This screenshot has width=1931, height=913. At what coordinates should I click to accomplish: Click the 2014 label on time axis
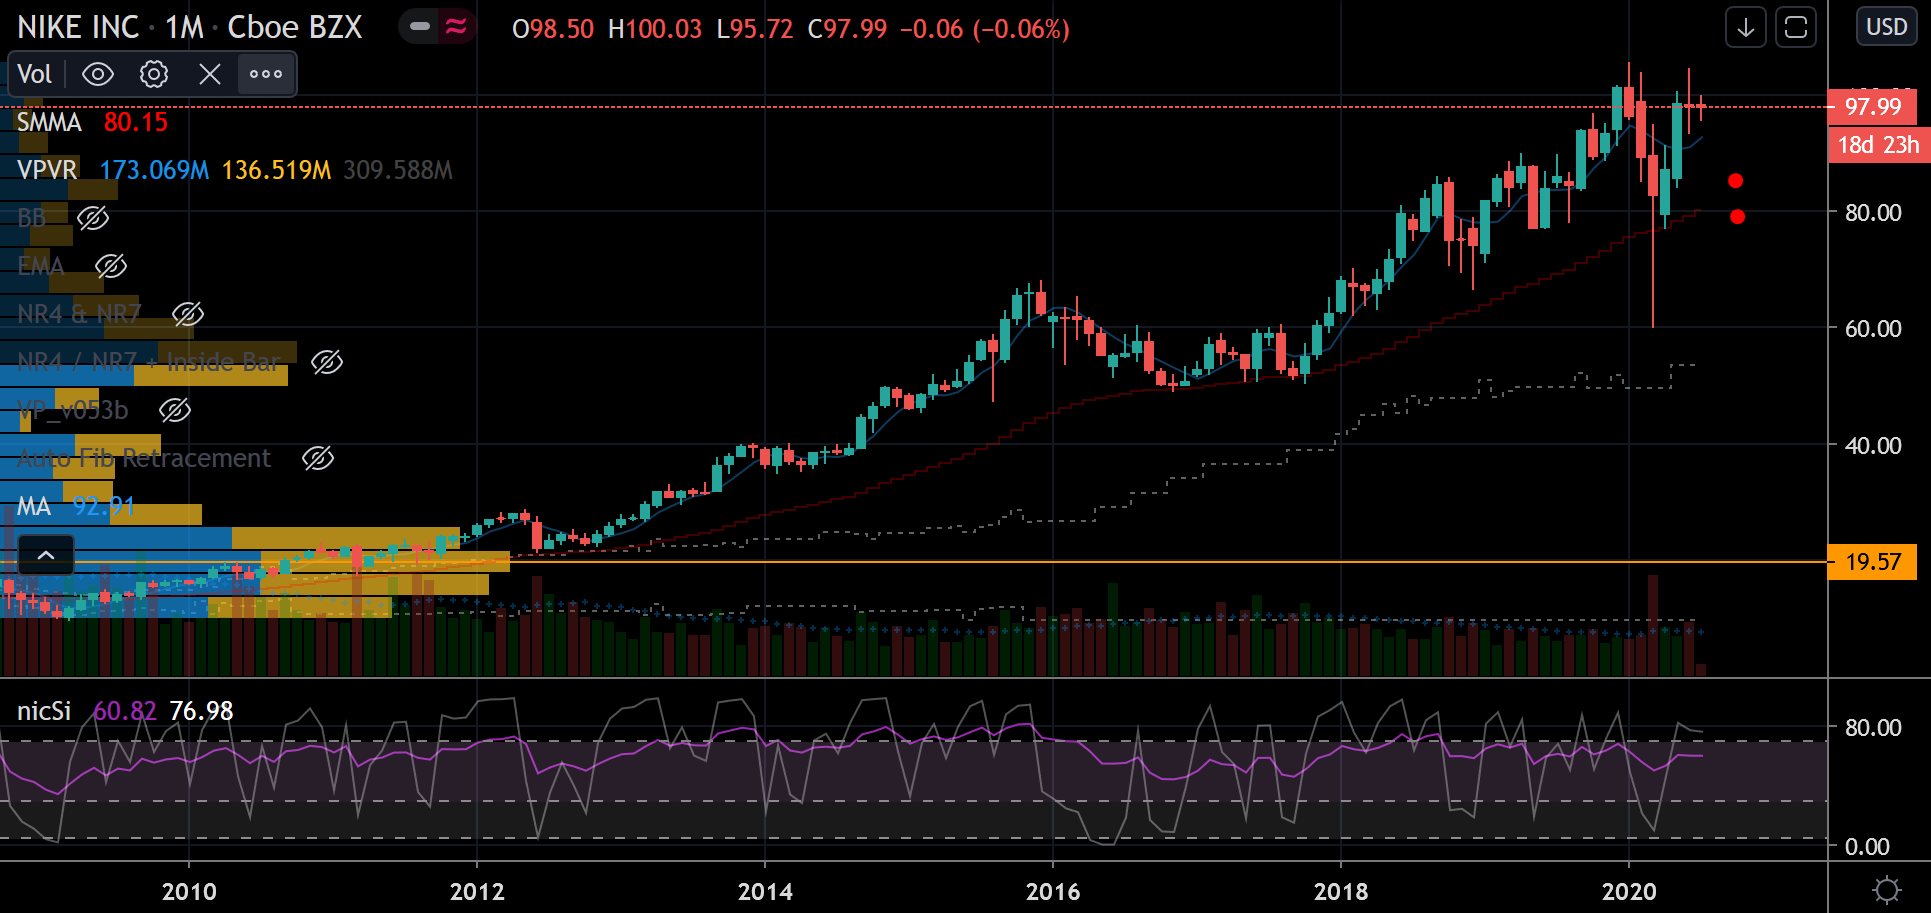tap(765, 891)
